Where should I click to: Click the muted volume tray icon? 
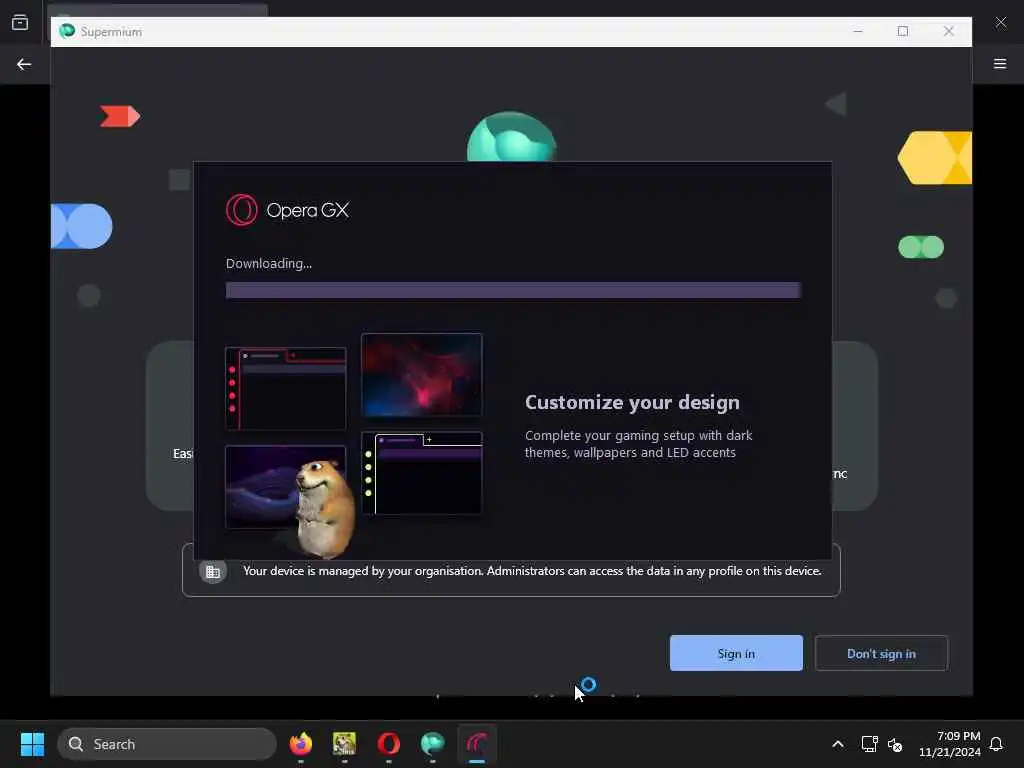895,744
